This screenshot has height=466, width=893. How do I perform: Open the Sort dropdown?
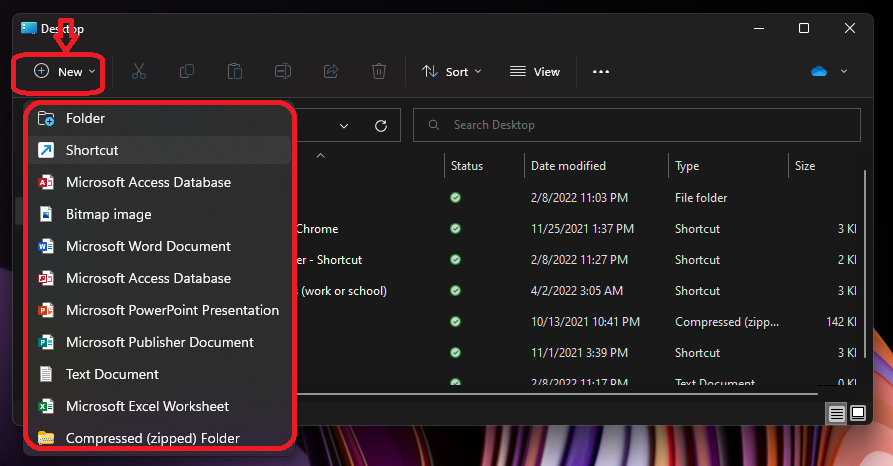[x=452, y=72]
